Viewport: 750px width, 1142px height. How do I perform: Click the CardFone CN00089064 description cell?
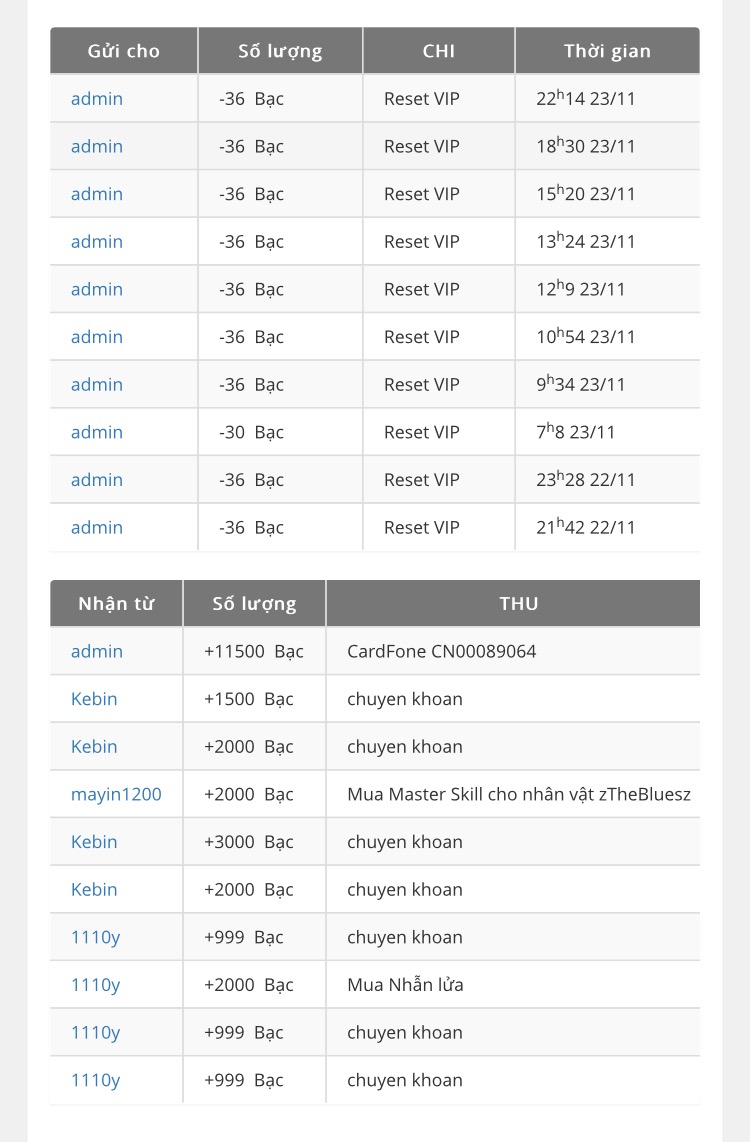pyautogui.click(x=513, y=651)
